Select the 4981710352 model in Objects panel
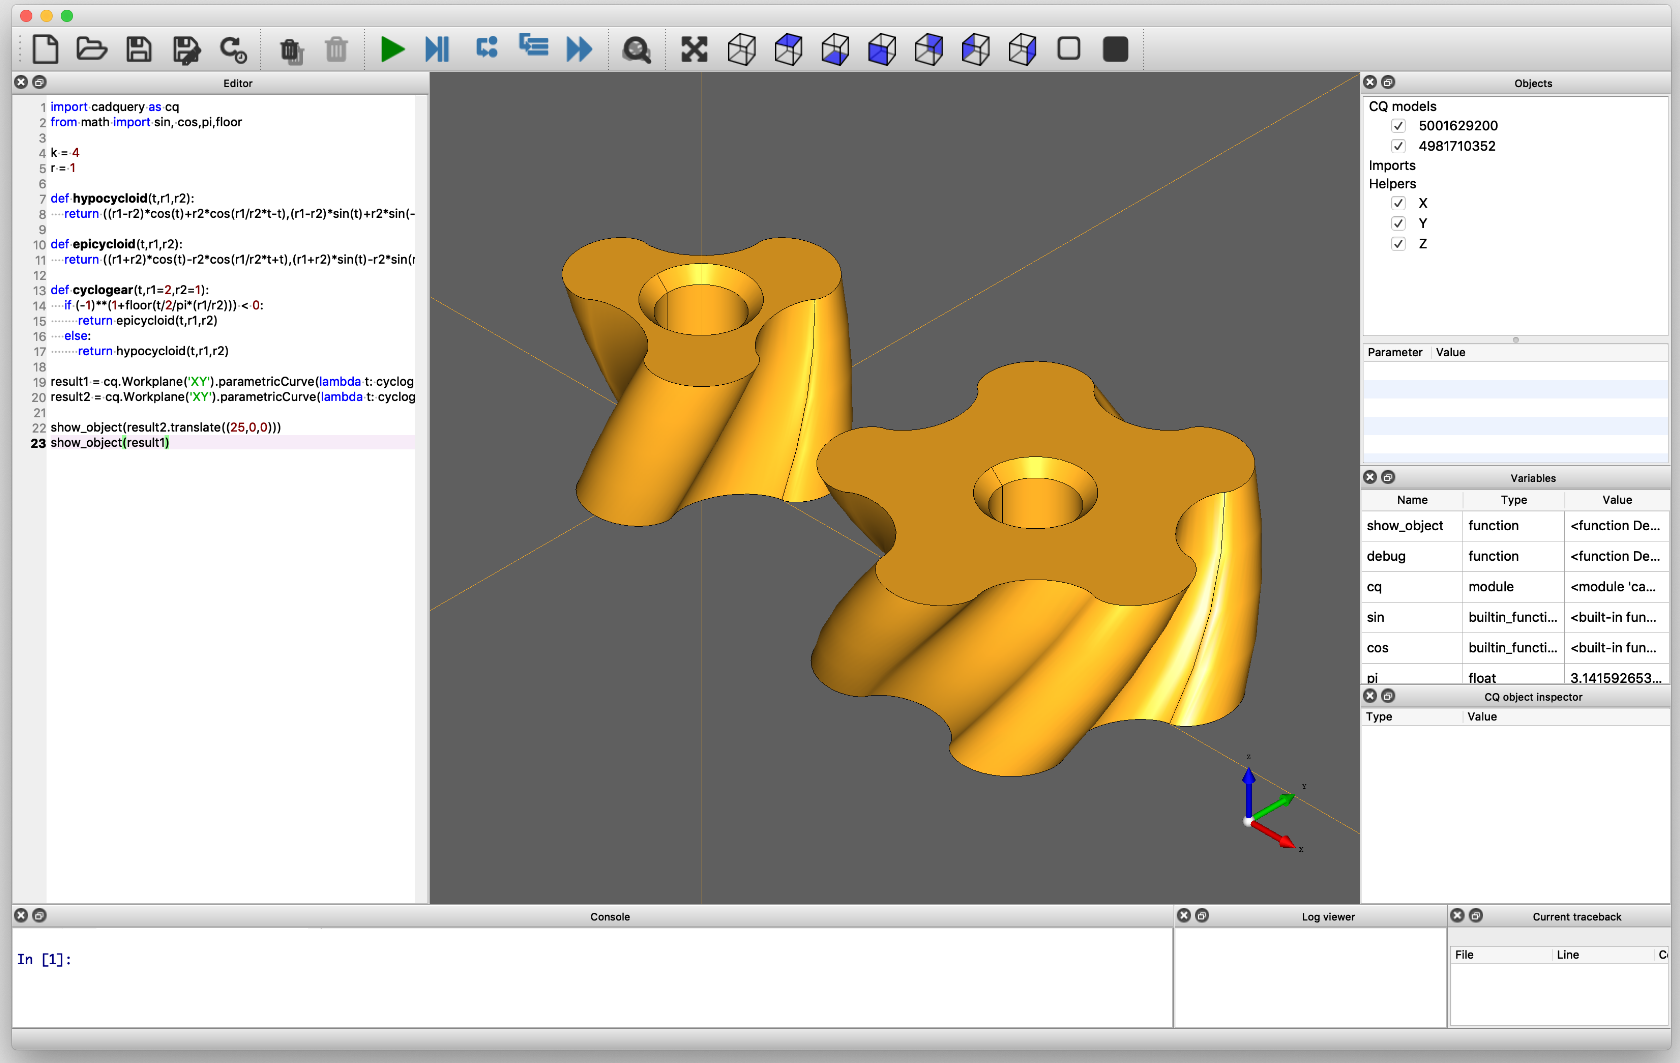 (x=1459, y=146)
